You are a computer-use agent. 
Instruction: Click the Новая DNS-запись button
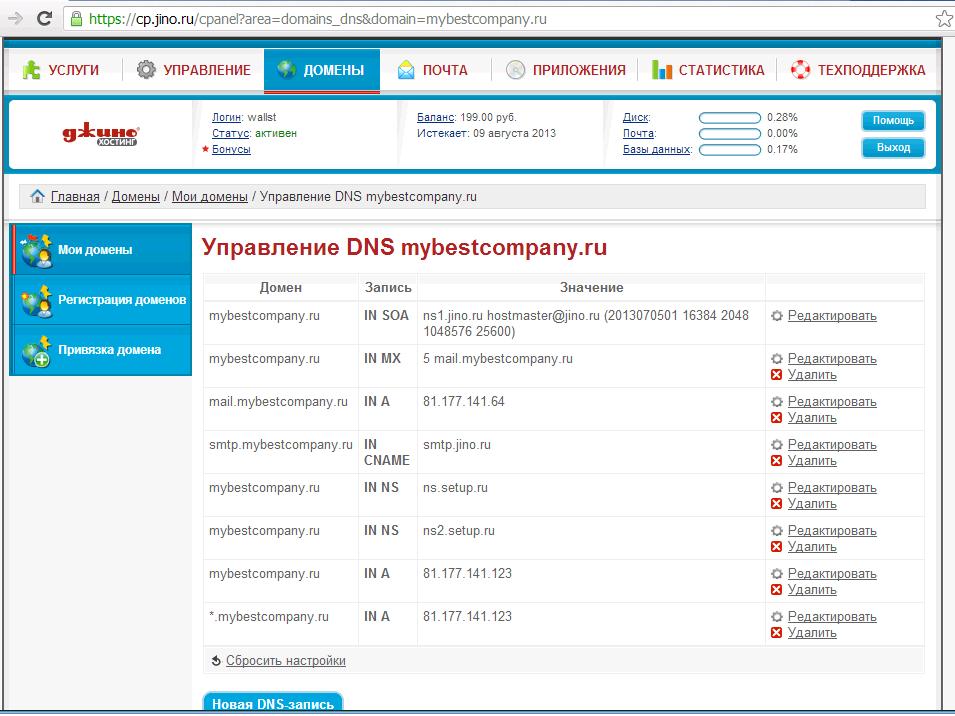273,703
